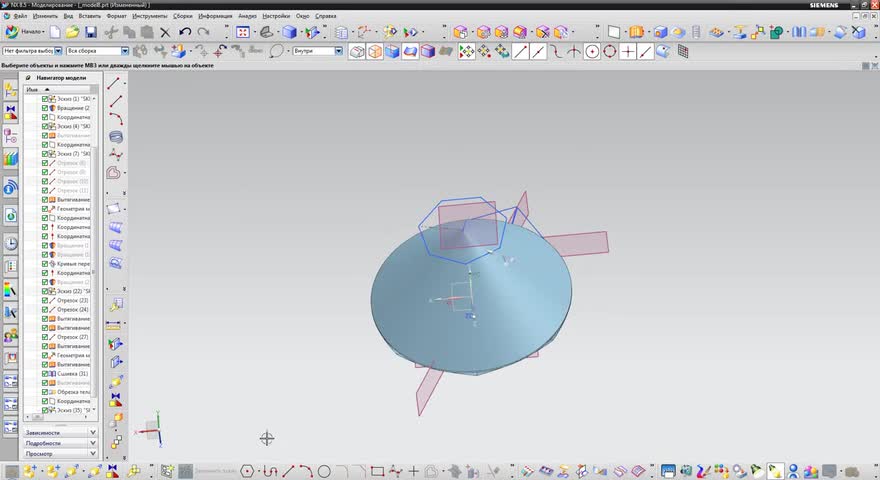Click the lasso selection tool icon
The height and width of the screenshot is (480, 880).
[x=276, y=52]
